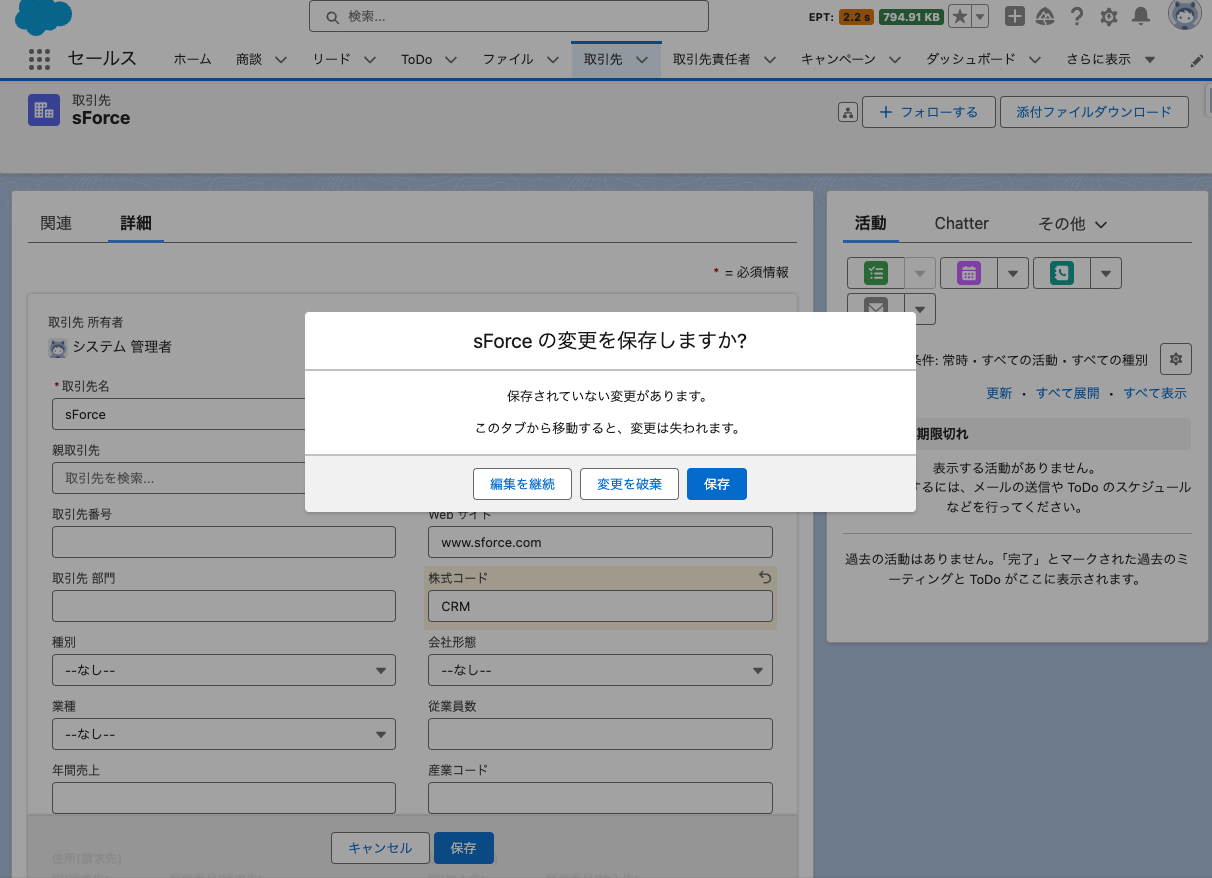Click the Web サイト input field
This screenshot has width=1212, height=878.
(x=600, y=542)
